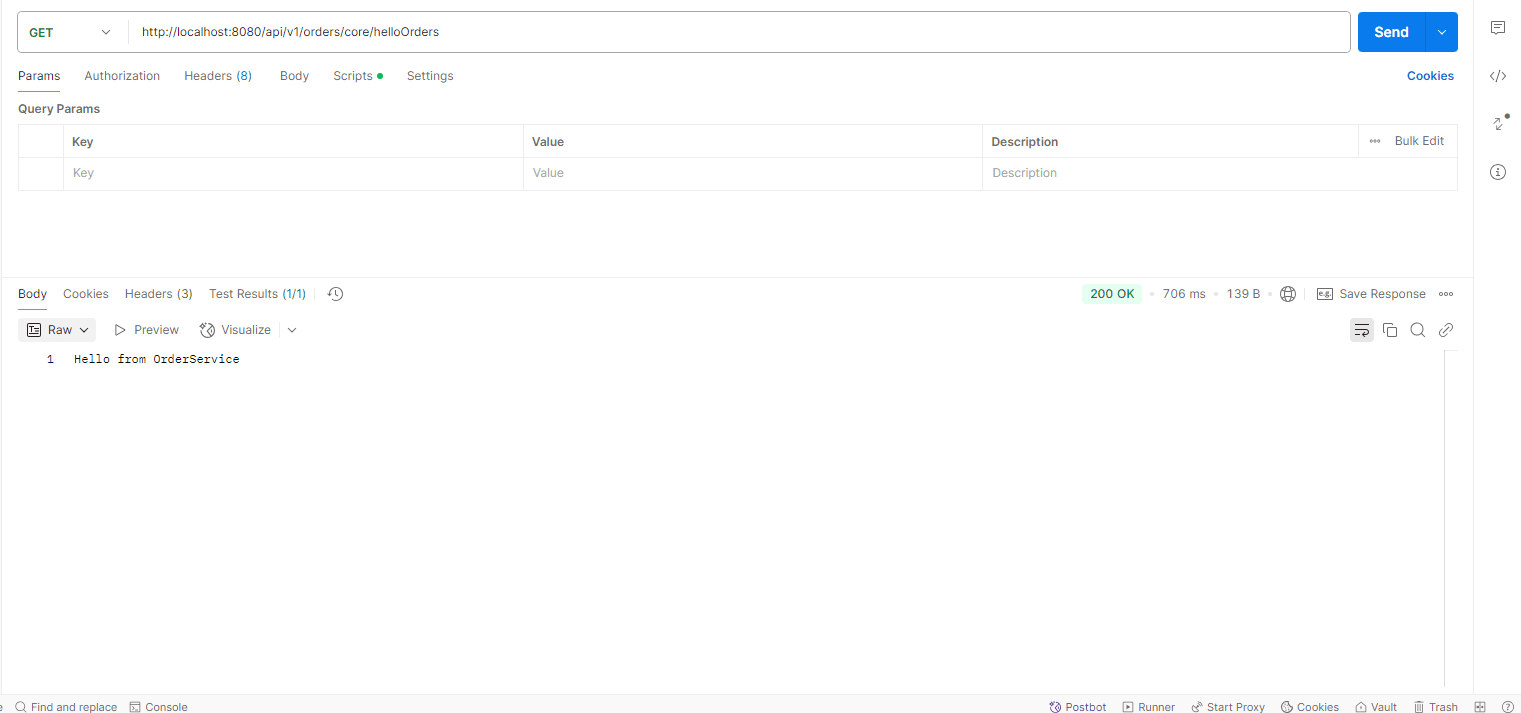Image resolution: width=1521 pixels, height=713 pixels.
Task: Click Bulk Edit for query params
Action: coord(1419,141)
